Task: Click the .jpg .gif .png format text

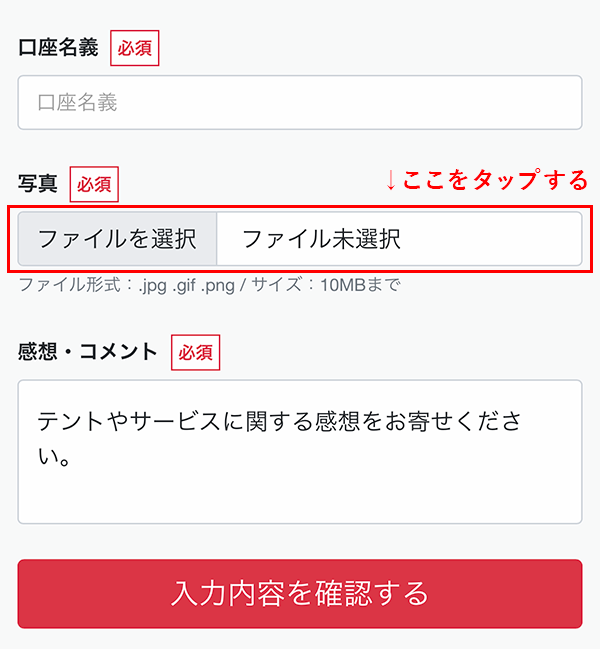Action: coord(187,285)
